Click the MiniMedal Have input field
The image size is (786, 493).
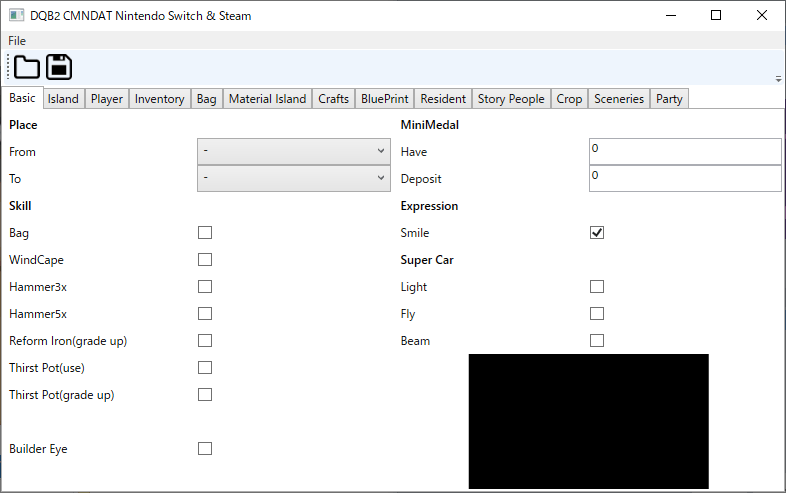685,151
